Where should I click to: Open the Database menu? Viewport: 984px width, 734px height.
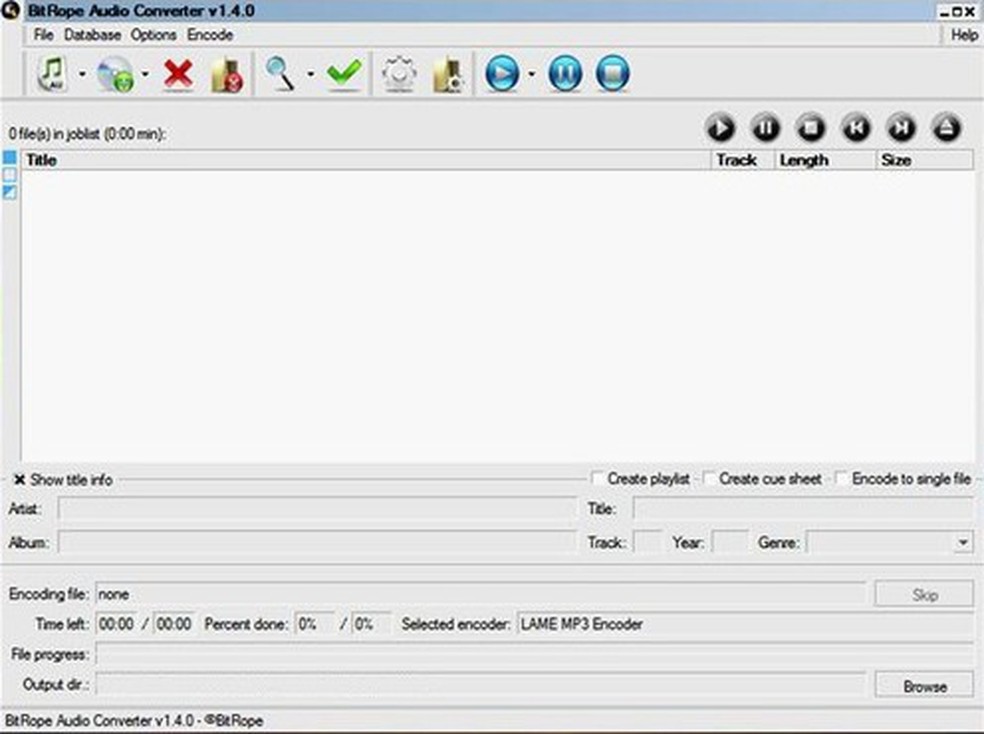click(92, 35)
